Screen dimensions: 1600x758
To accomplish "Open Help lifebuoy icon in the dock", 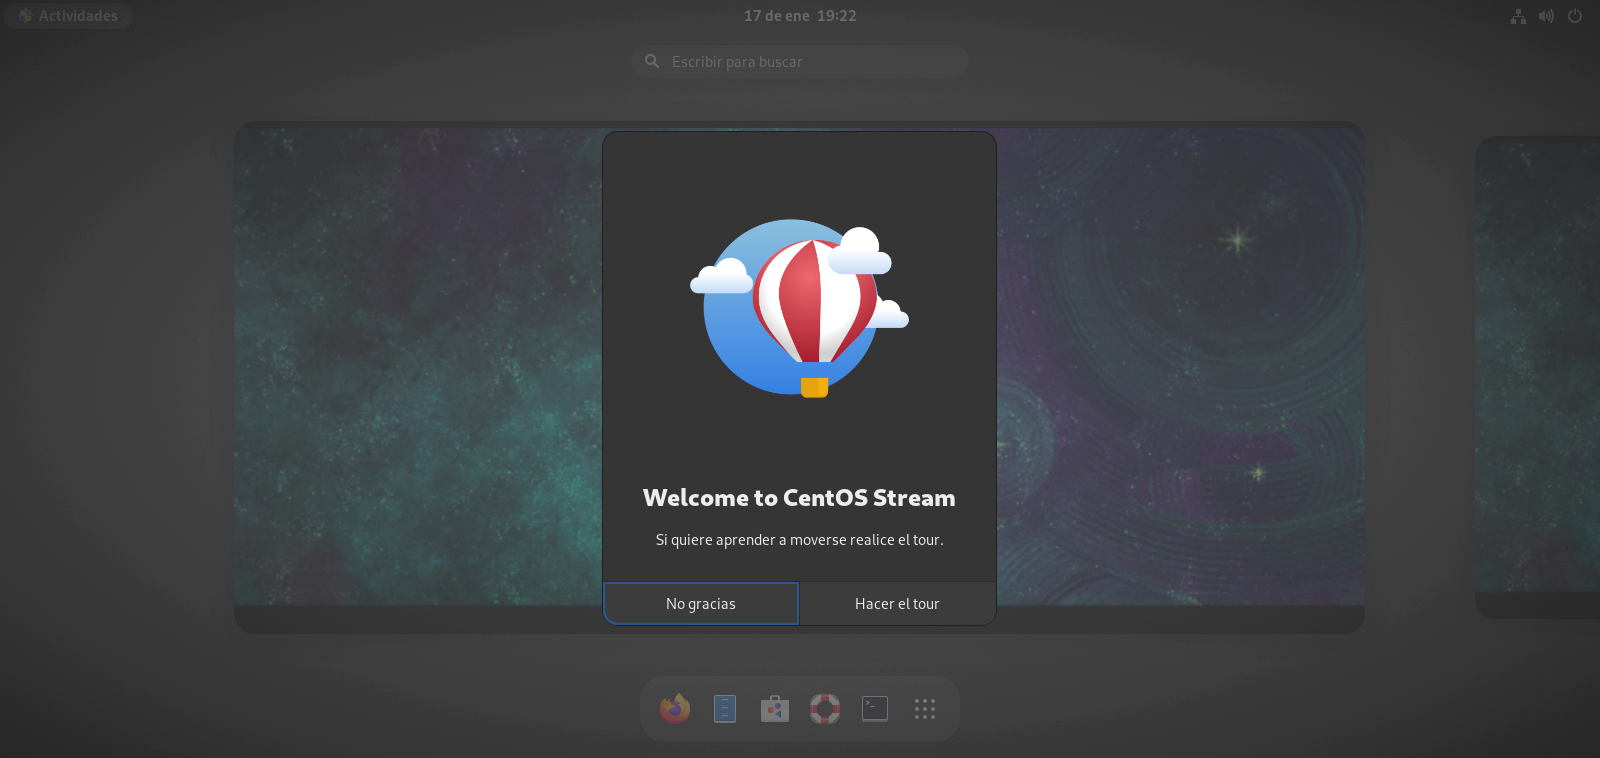I will (x=825, y=709).
